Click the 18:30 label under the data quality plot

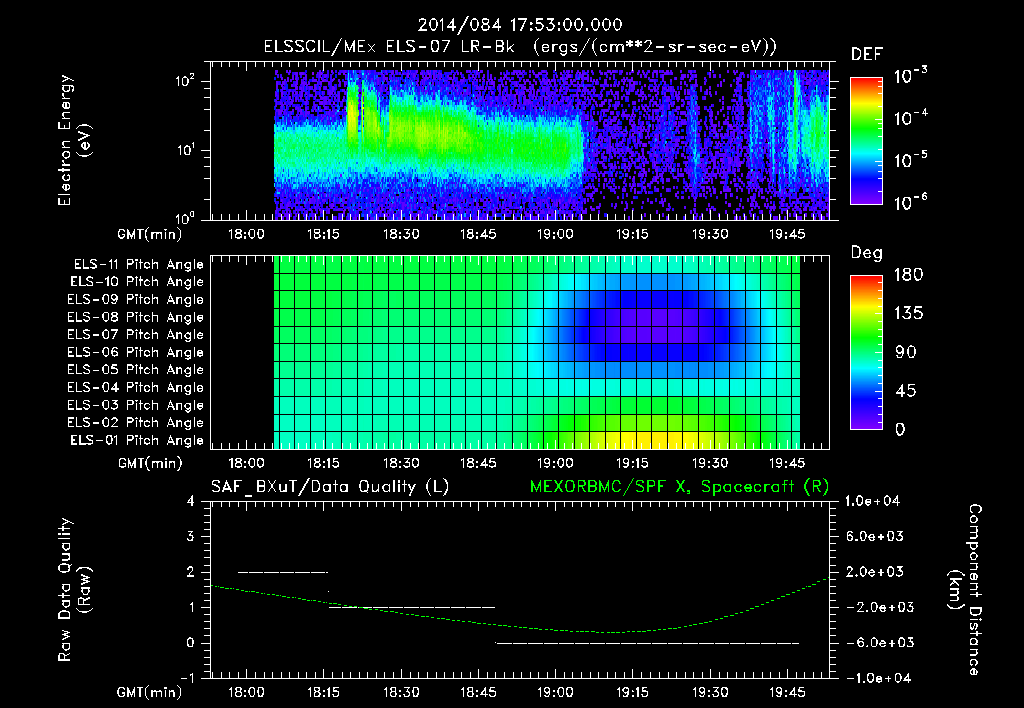[x=401, y=692]
